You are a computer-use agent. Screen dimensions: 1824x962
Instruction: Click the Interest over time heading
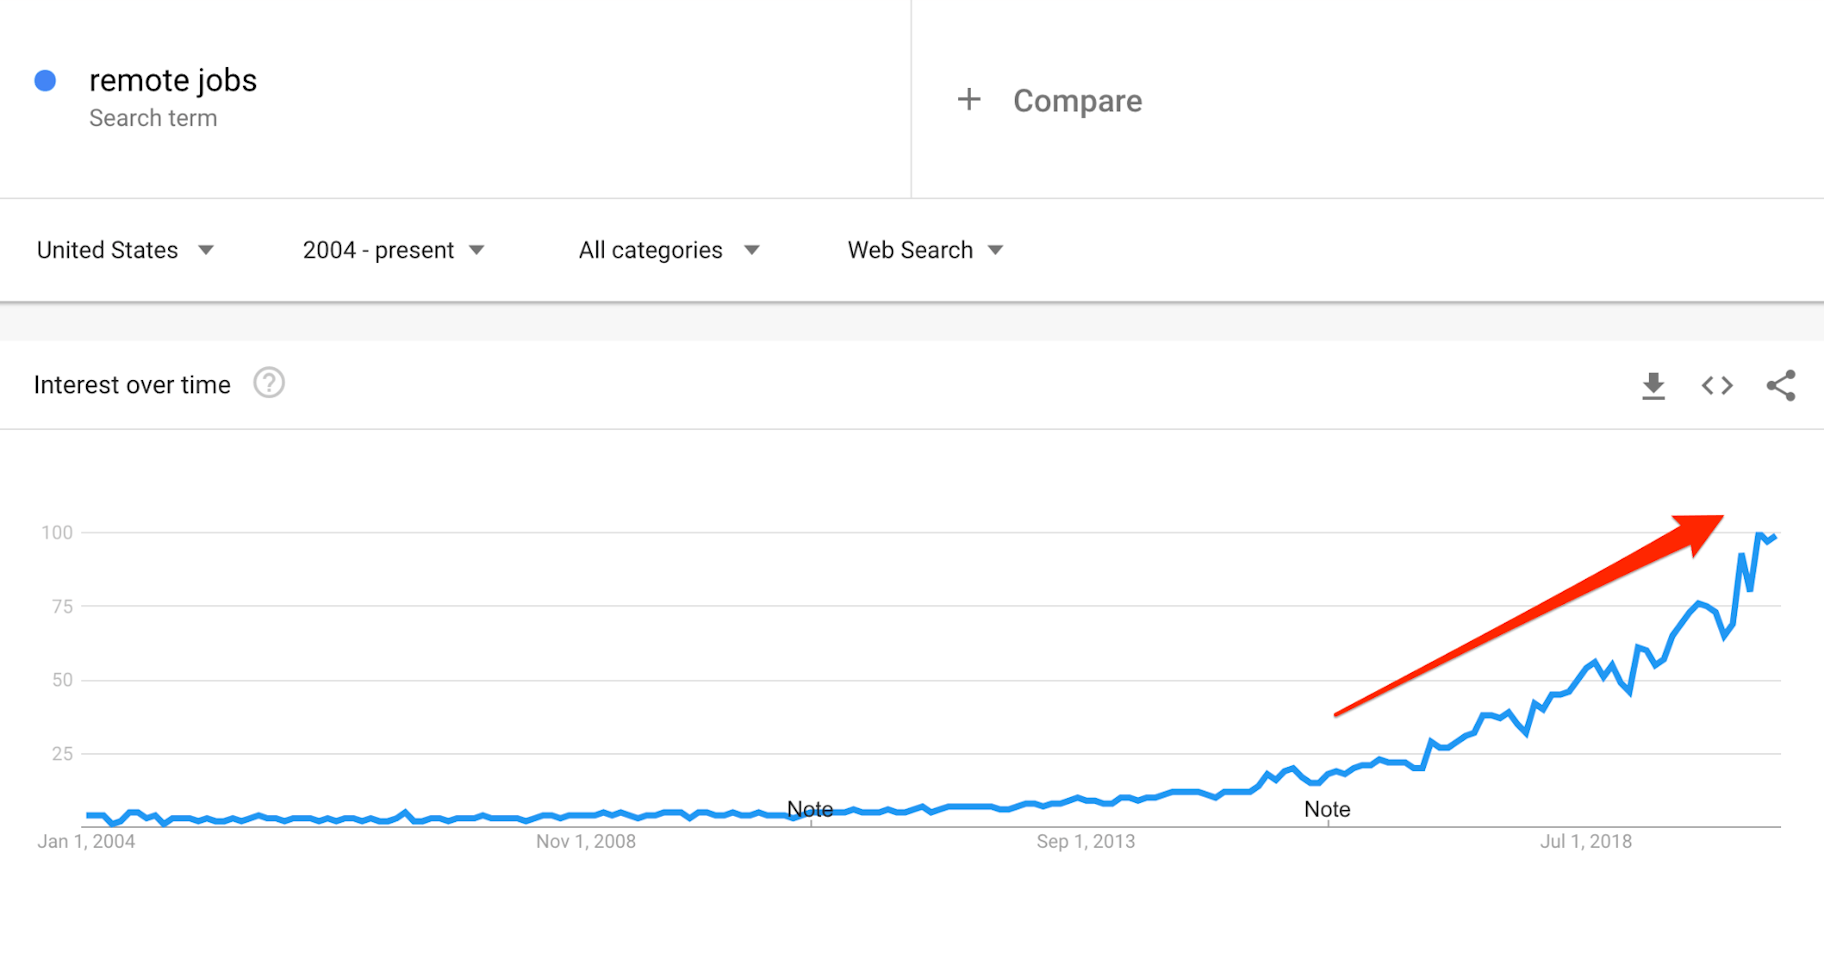(132, 385)
